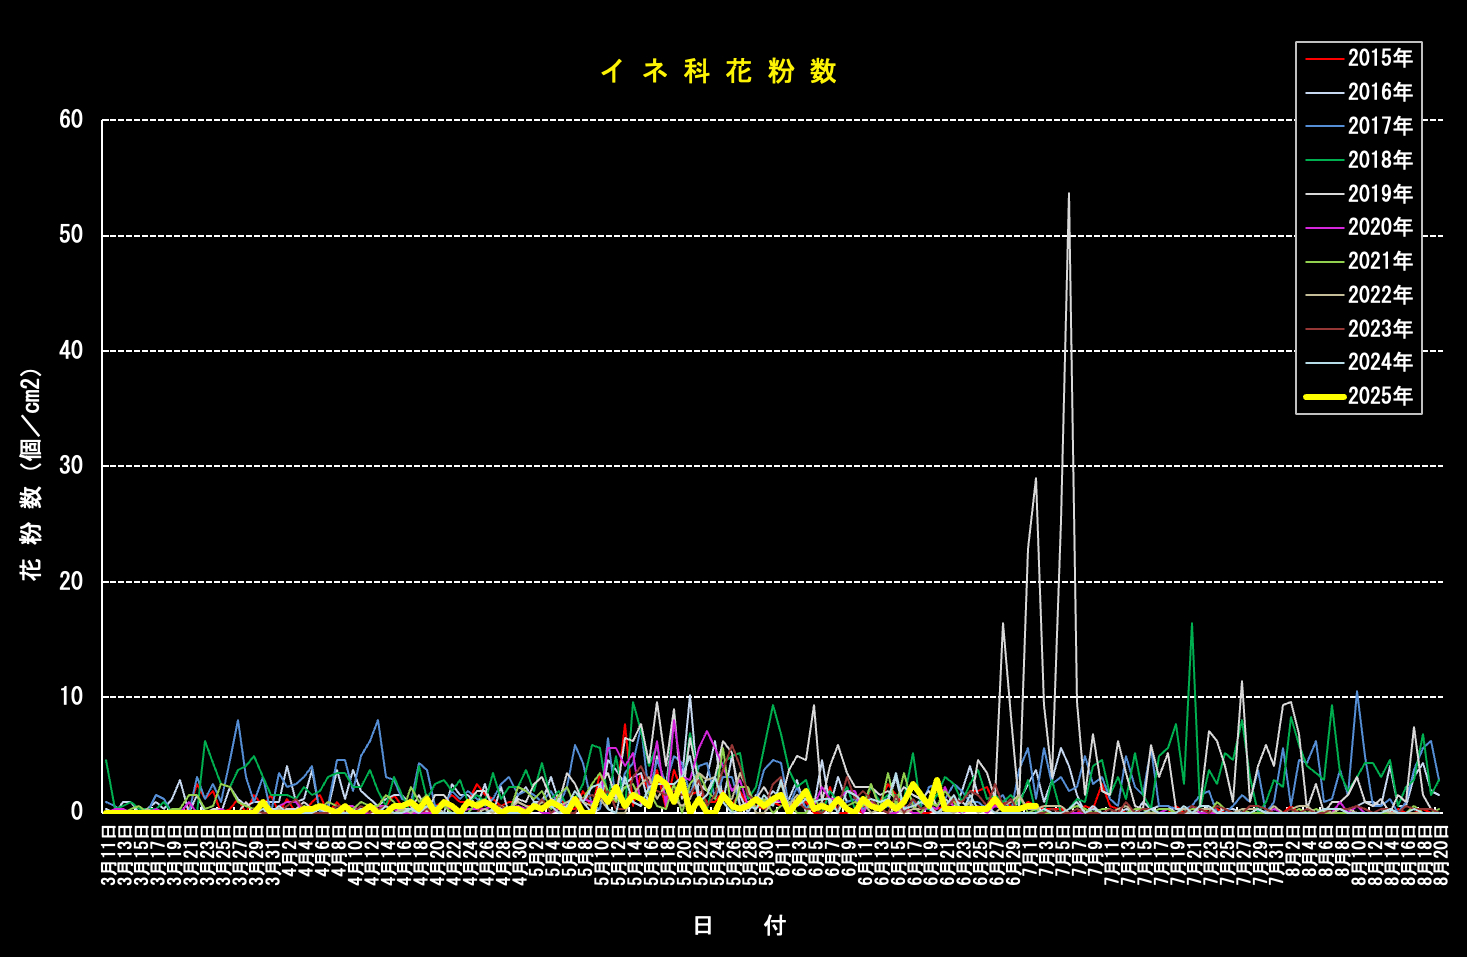The height and width of the screenshot is (958, 1468).
Task: Click the y-axis tick label 40
Action: 71,350
